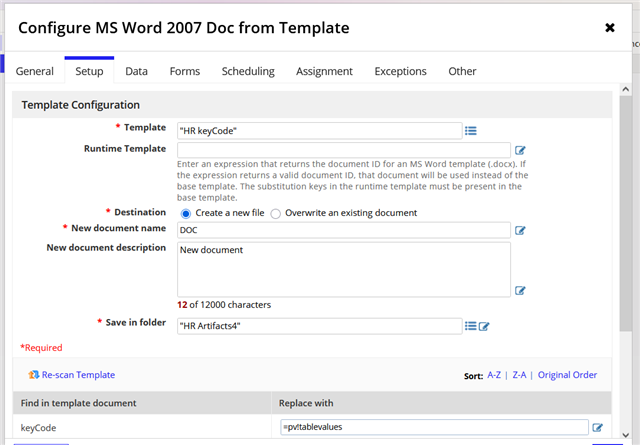
Task: Sort substitution keys Z-A
Action: (x=519, y=375)
